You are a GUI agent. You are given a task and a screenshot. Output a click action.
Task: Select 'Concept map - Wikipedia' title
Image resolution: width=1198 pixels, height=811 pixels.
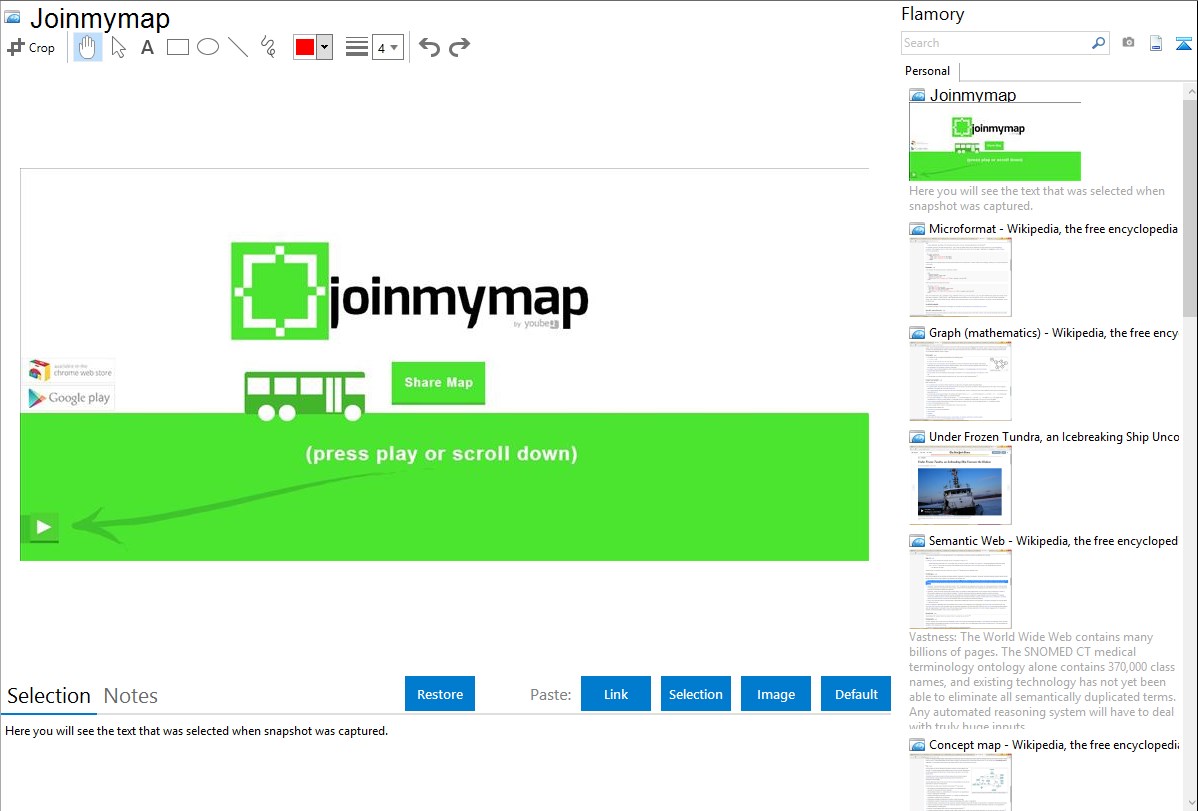[1053, 744]
